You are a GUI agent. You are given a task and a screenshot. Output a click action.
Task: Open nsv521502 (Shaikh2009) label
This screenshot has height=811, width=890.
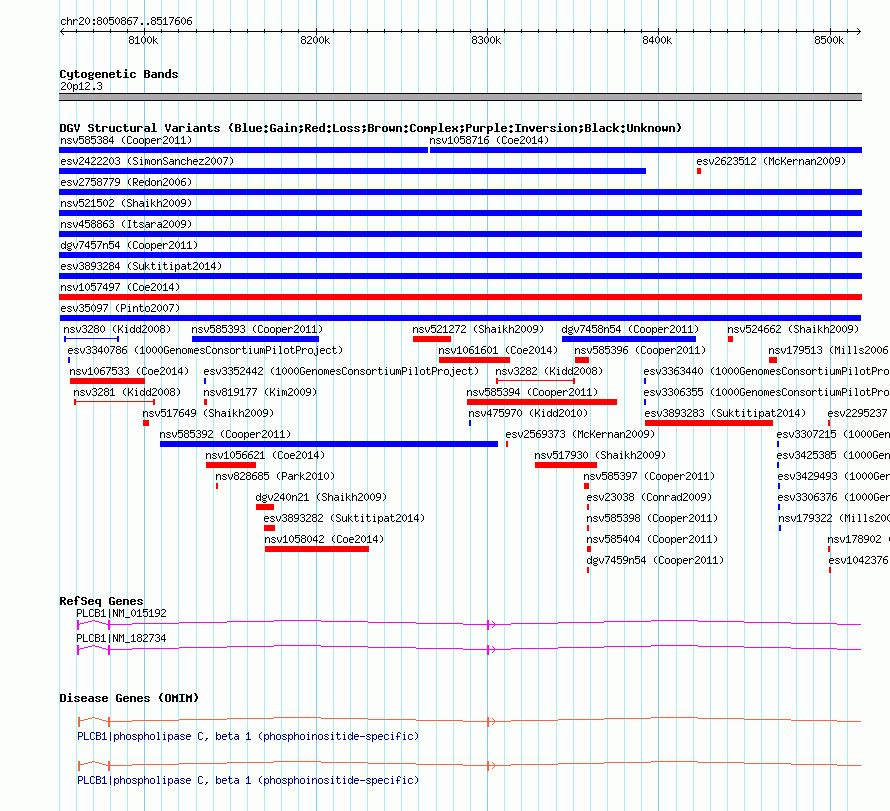[x=126, y=203]
